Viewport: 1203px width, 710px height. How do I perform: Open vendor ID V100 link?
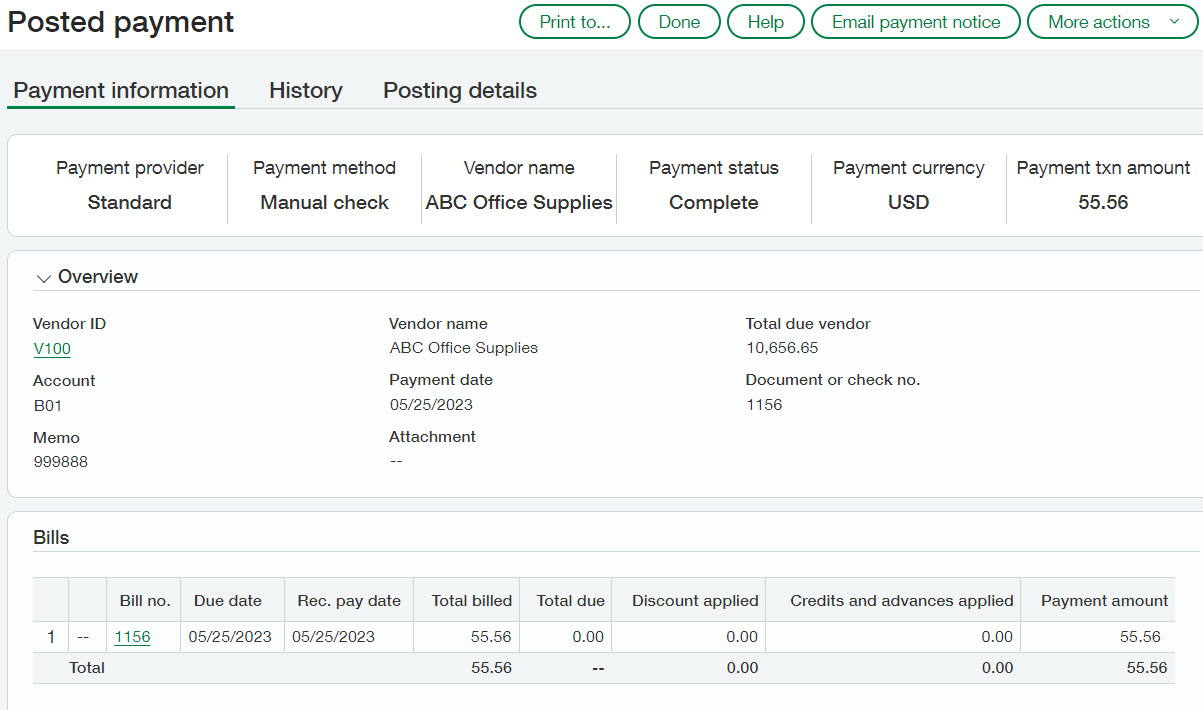click(52, 349)
